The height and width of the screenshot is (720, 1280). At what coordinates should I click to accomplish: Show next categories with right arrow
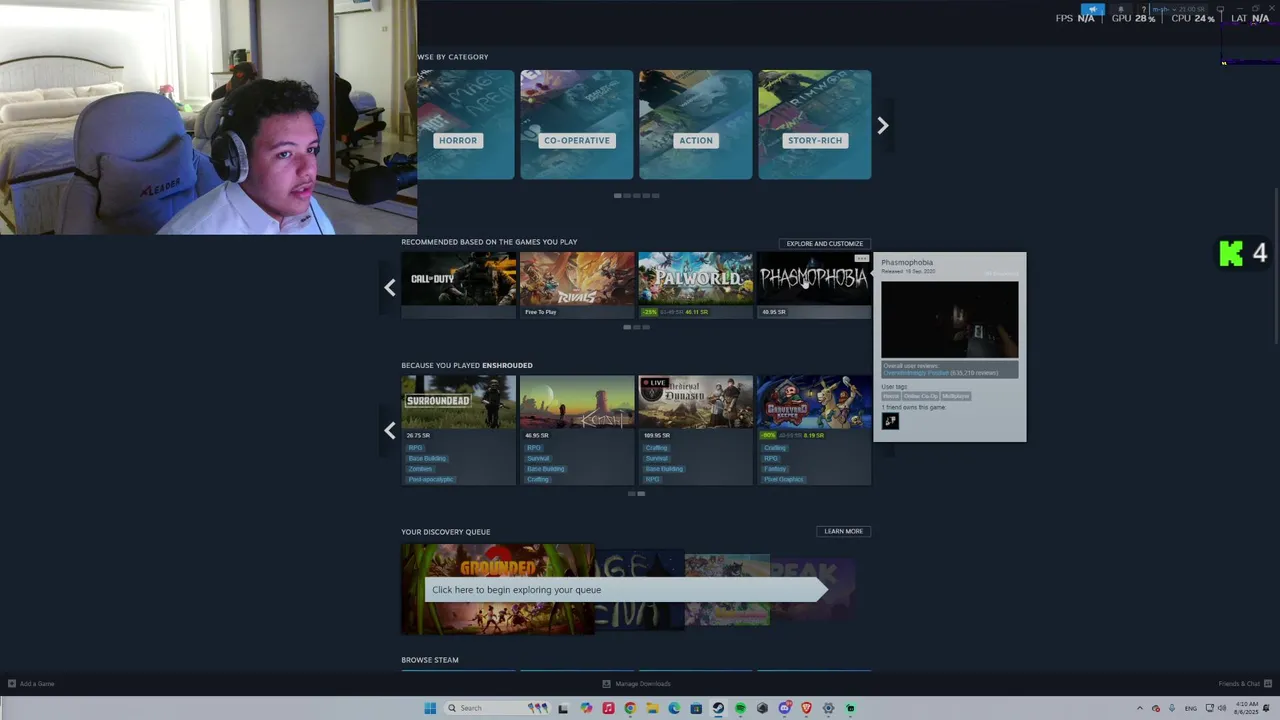point(882,125)
